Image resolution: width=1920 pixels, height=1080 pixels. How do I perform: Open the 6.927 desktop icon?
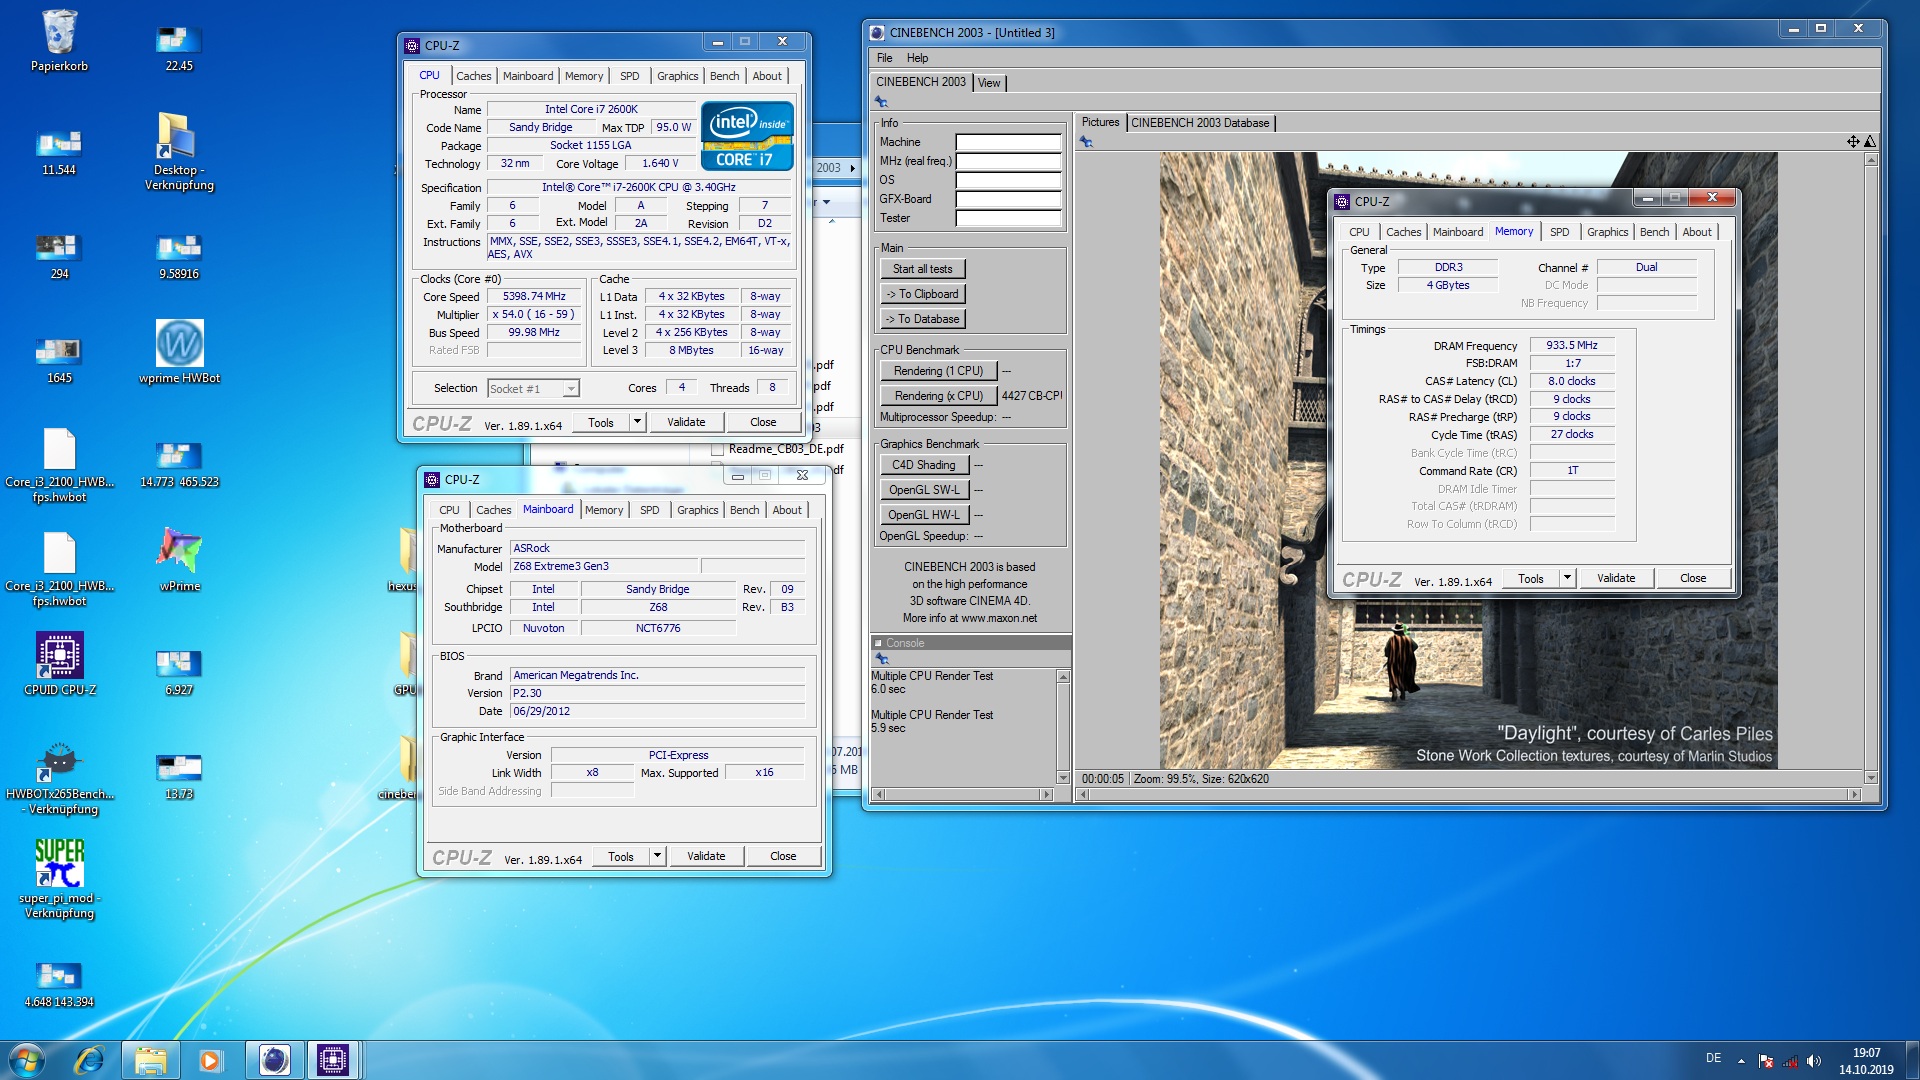(x=179, y=672)
